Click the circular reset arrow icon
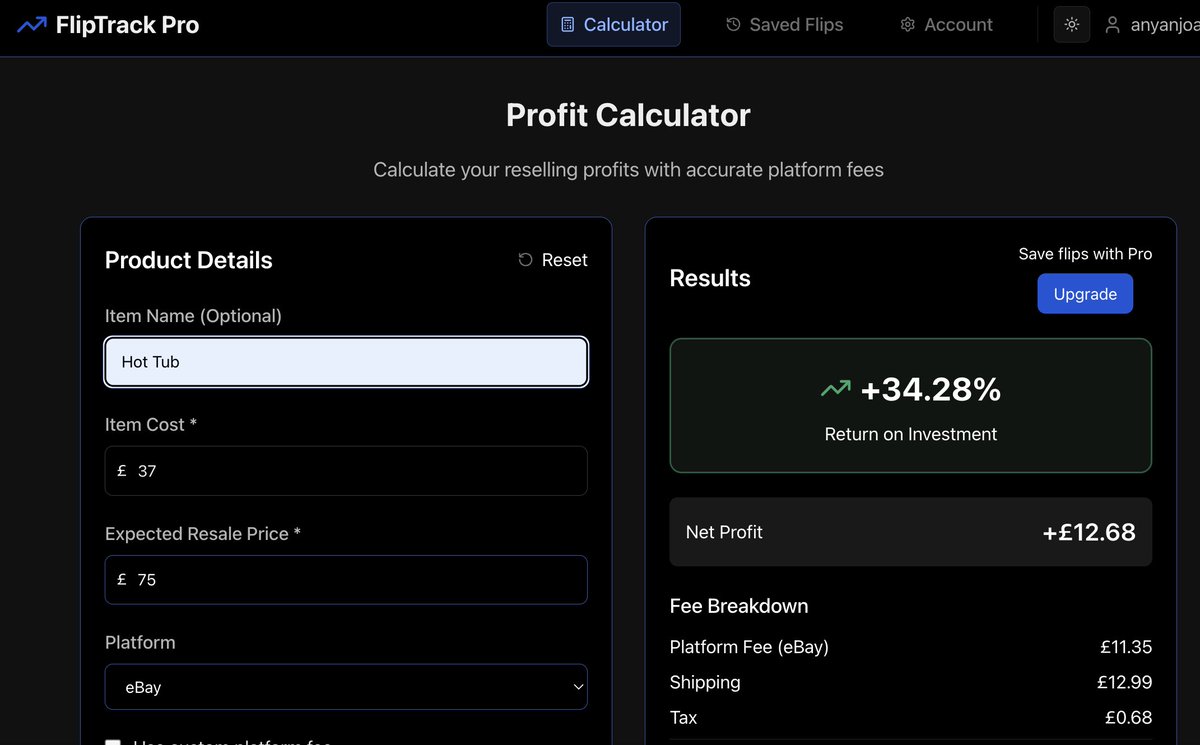Viewport: 1200px width, 745px height. 524,259
